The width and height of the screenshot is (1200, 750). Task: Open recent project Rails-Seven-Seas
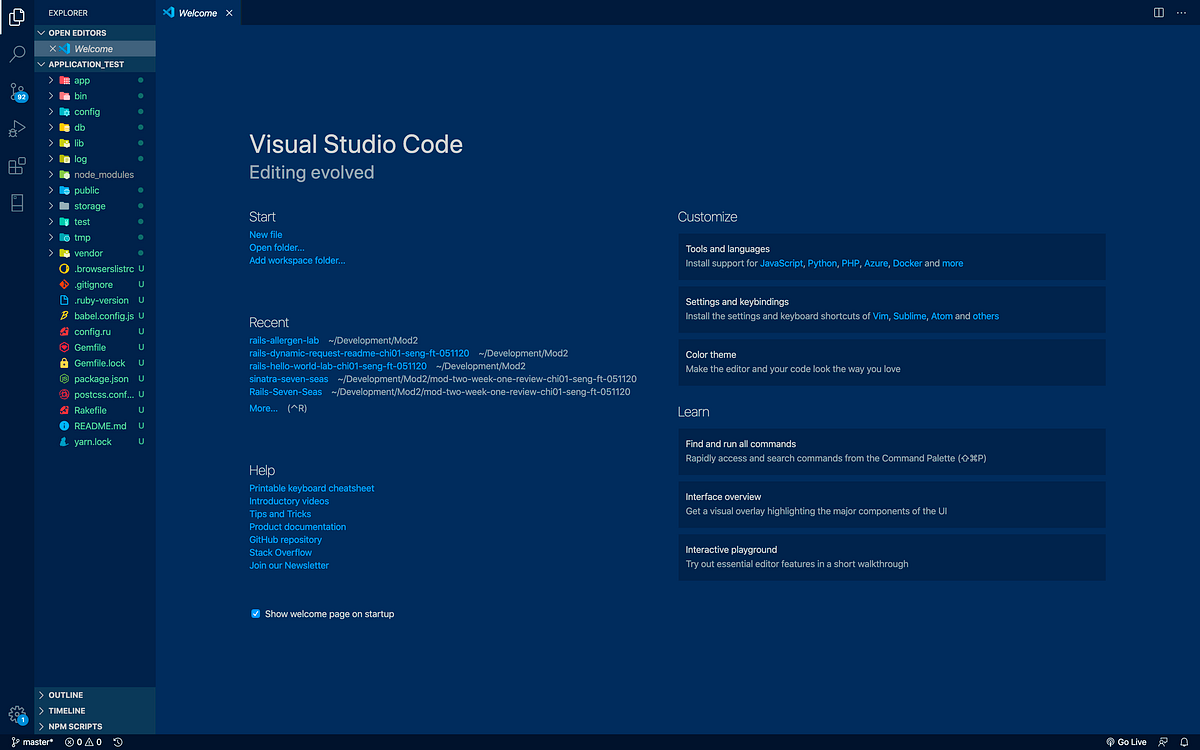(x=285, y=392)
